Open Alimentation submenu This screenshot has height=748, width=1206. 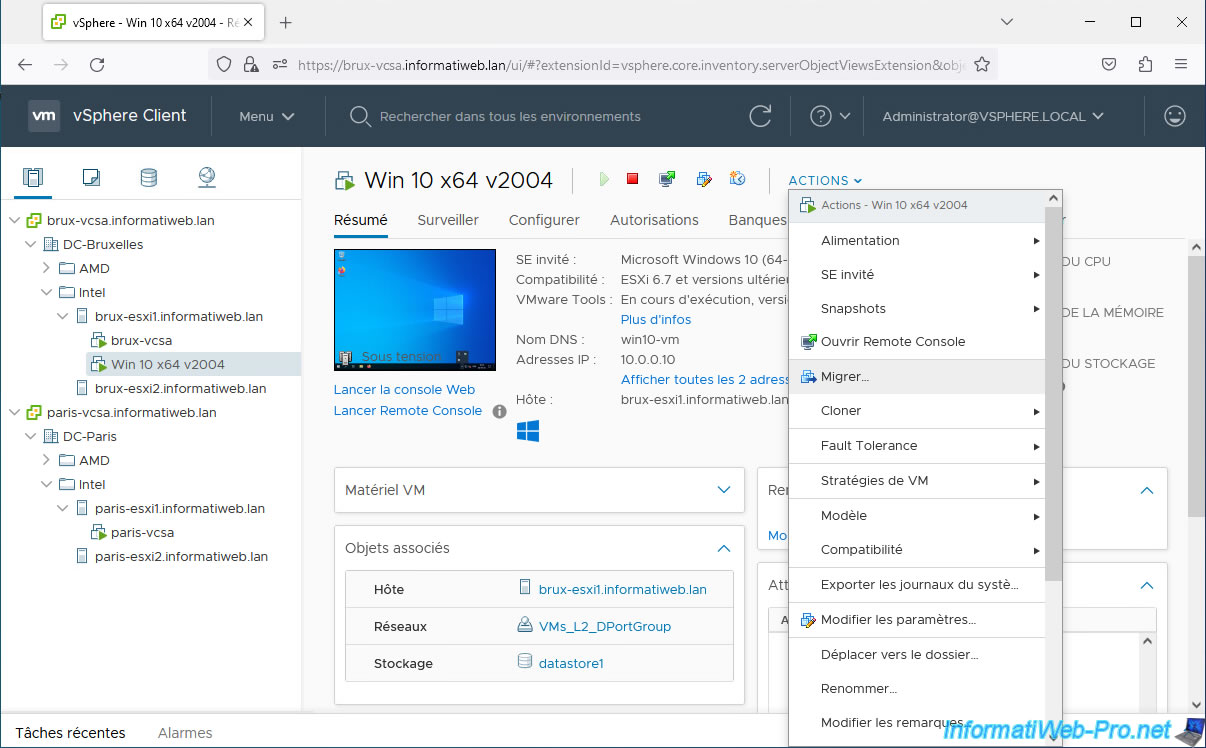[x=918, y=240]
